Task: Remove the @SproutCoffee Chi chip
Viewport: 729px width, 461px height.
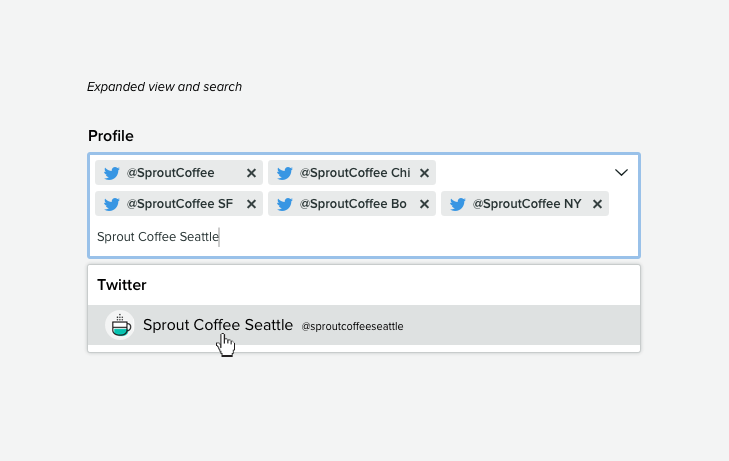Action: [424, 173]
